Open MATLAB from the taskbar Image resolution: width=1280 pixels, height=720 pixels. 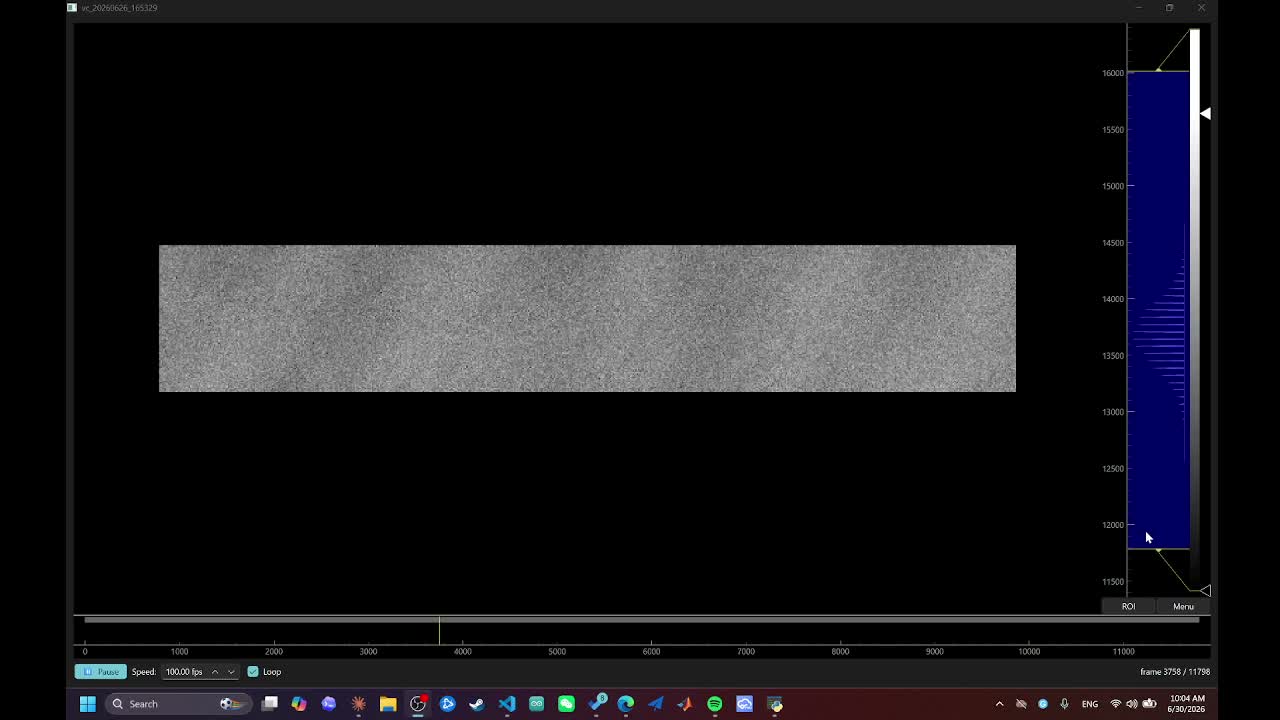coord(685,704)
